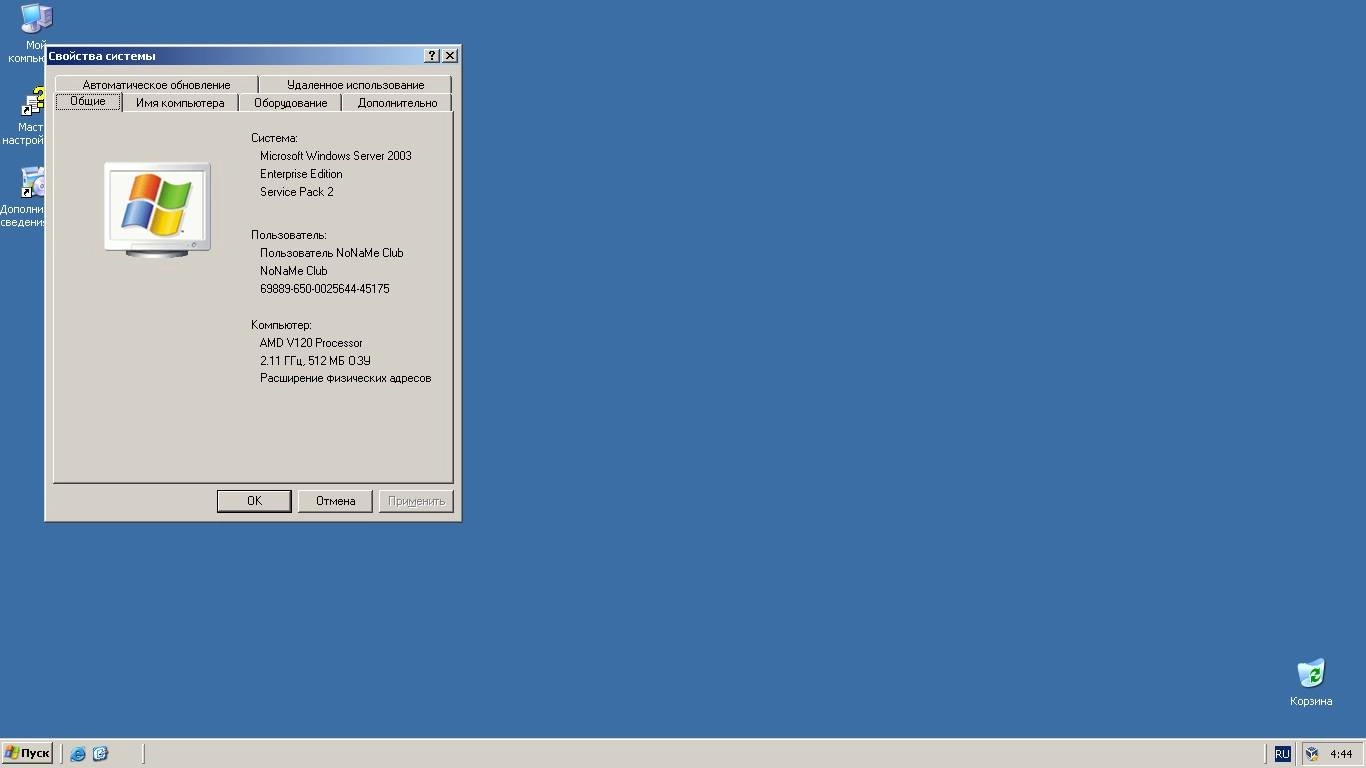The height and width of the screenshot is (768, 1366).
Task: Click the Service Pack 2 text
Action: (x=297, y=192)
